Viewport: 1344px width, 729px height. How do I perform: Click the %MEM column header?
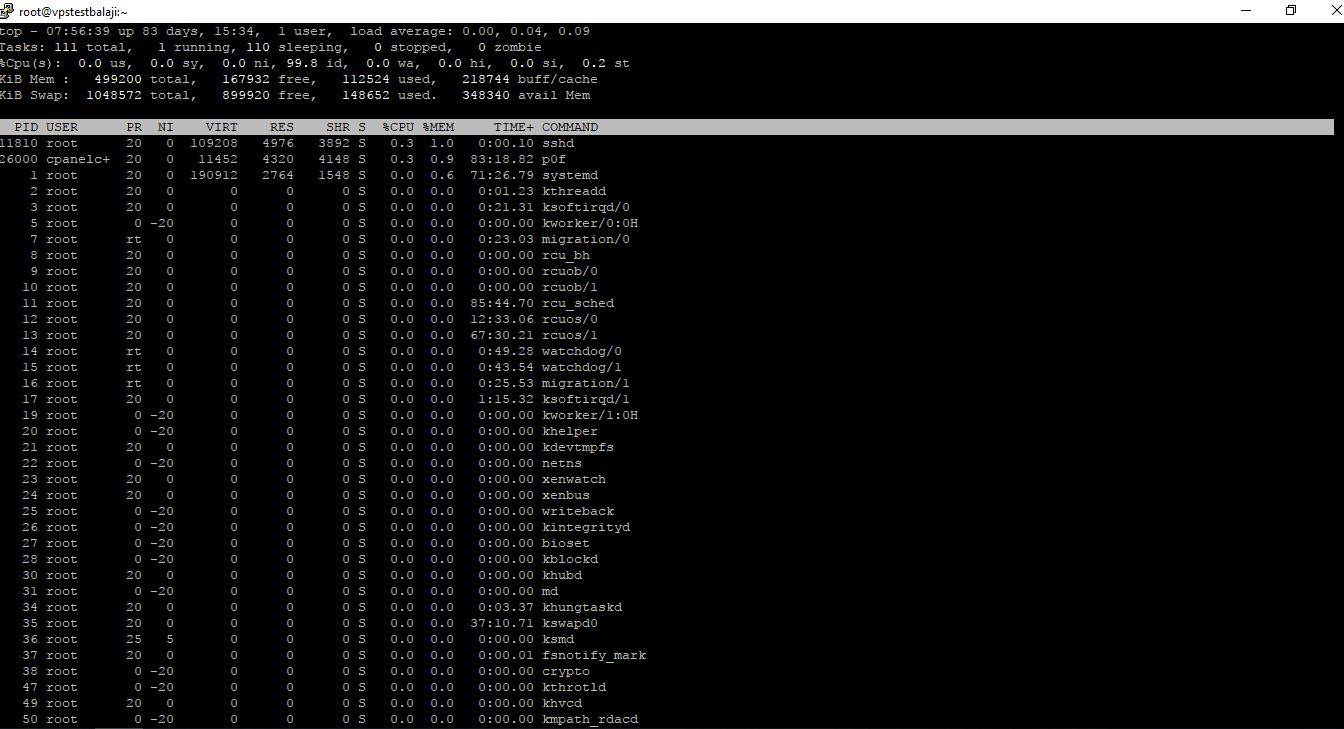pyautogui.click(x=438, y=127)
